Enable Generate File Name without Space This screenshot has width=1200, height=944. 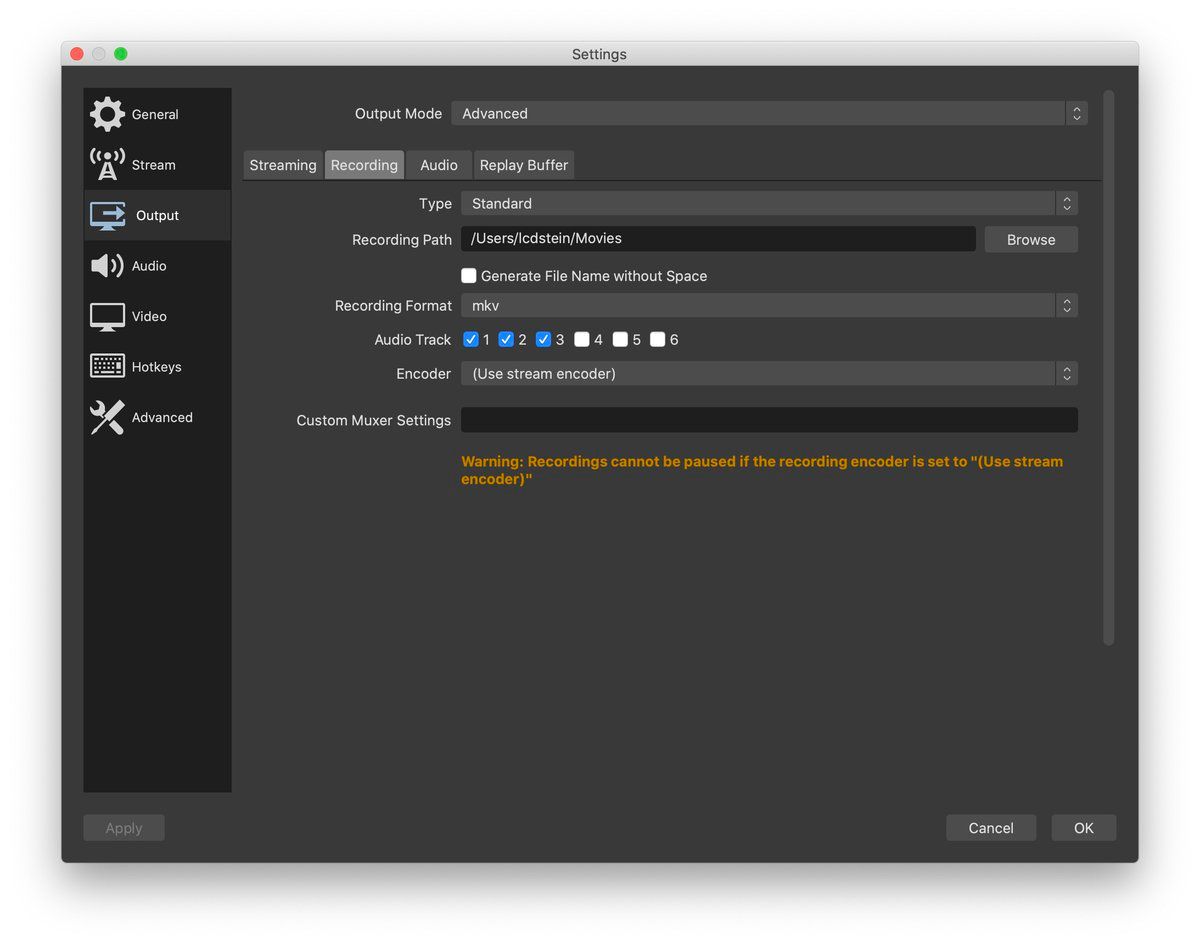[x=469, y=276]
